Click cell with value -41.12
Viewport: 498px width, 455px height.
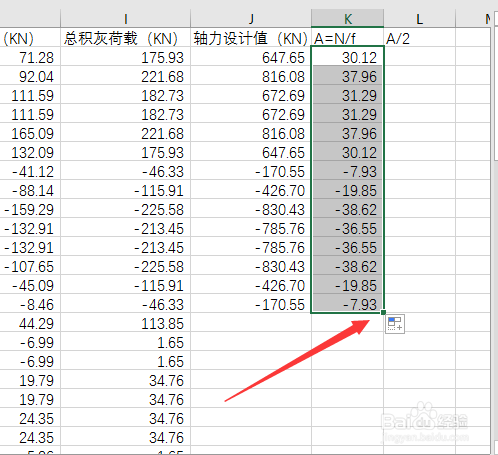tap(30, 170)
